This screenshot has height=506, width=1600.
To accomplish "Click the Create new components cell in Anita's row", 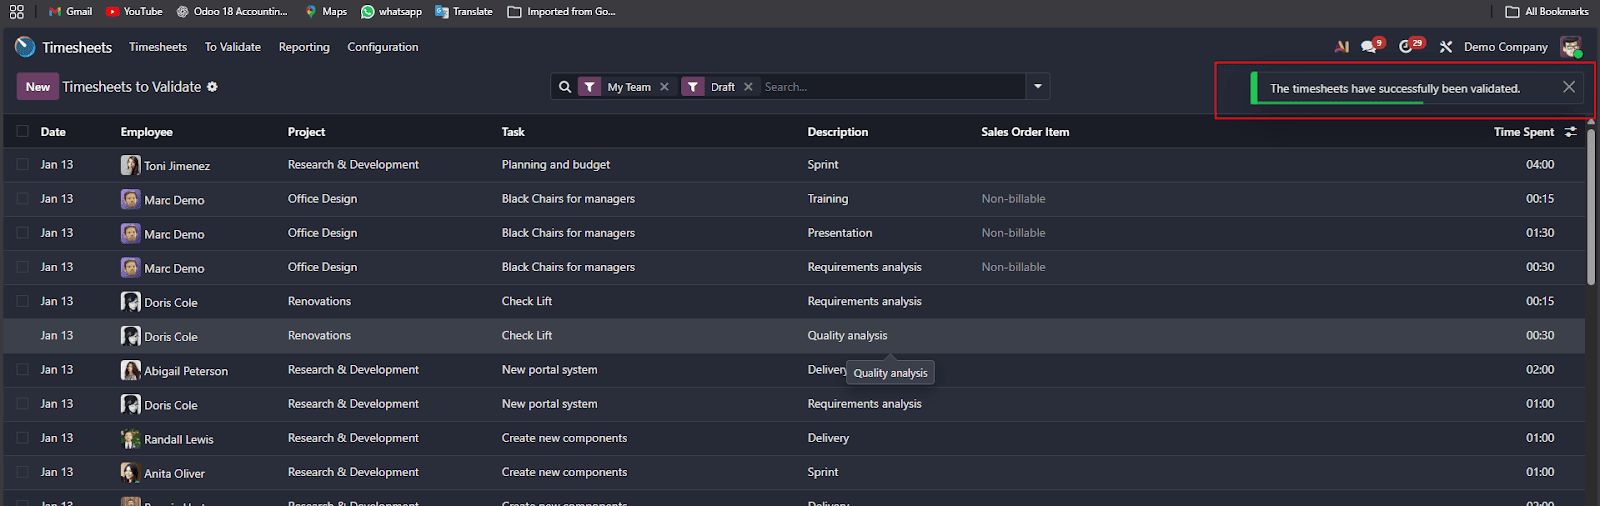I will click(x=564, y=472).
